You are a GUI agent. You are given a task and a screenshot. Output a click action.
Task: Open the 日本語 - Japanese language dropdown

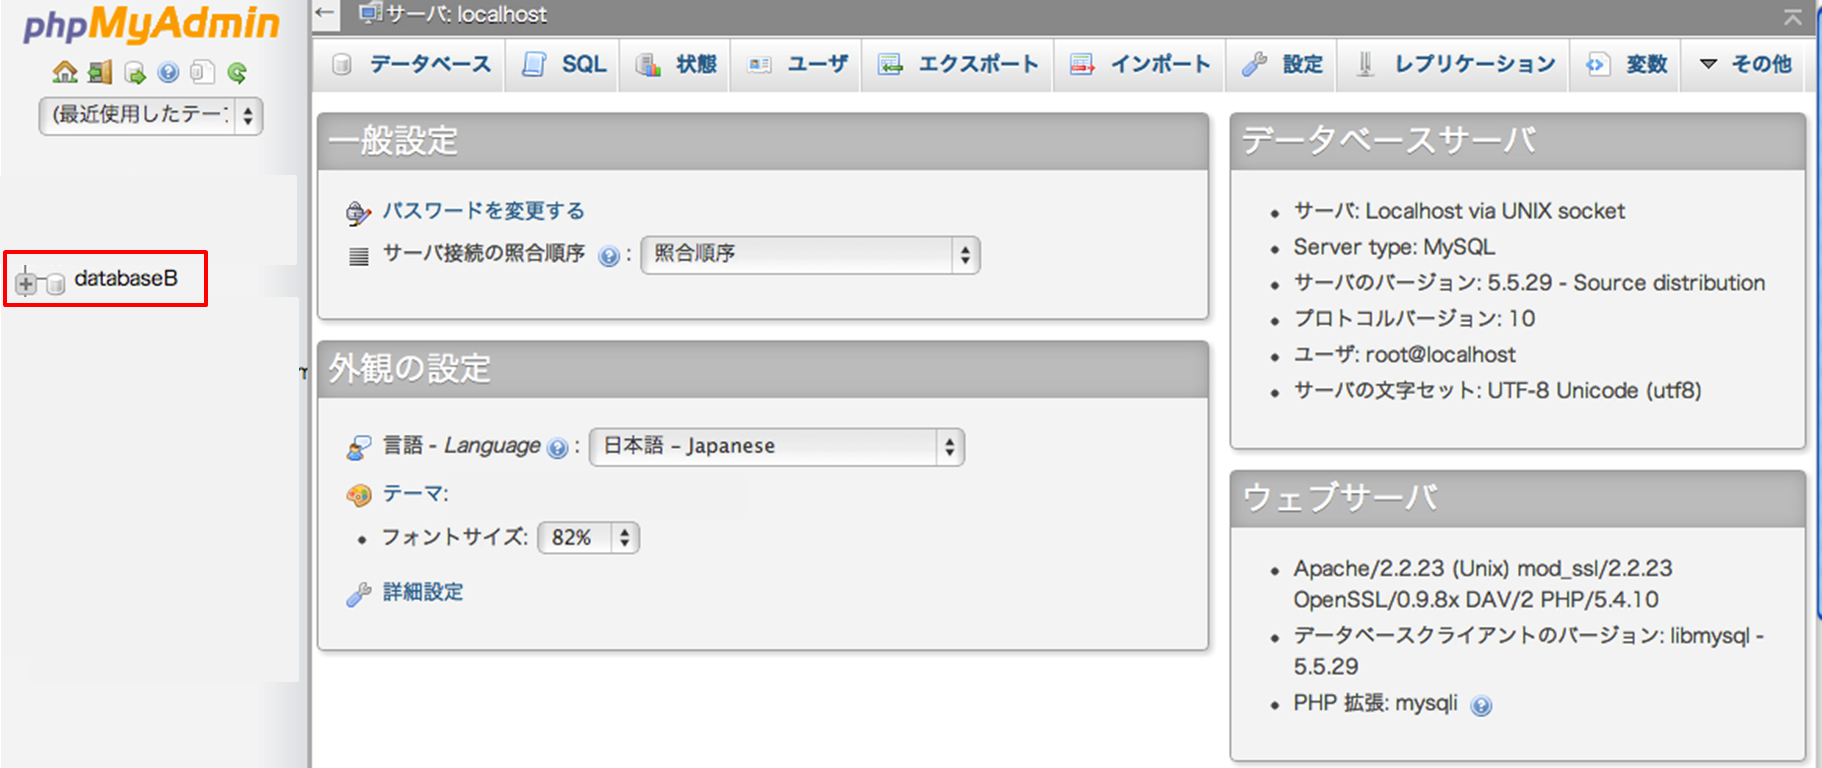click(x=777, y=447)
